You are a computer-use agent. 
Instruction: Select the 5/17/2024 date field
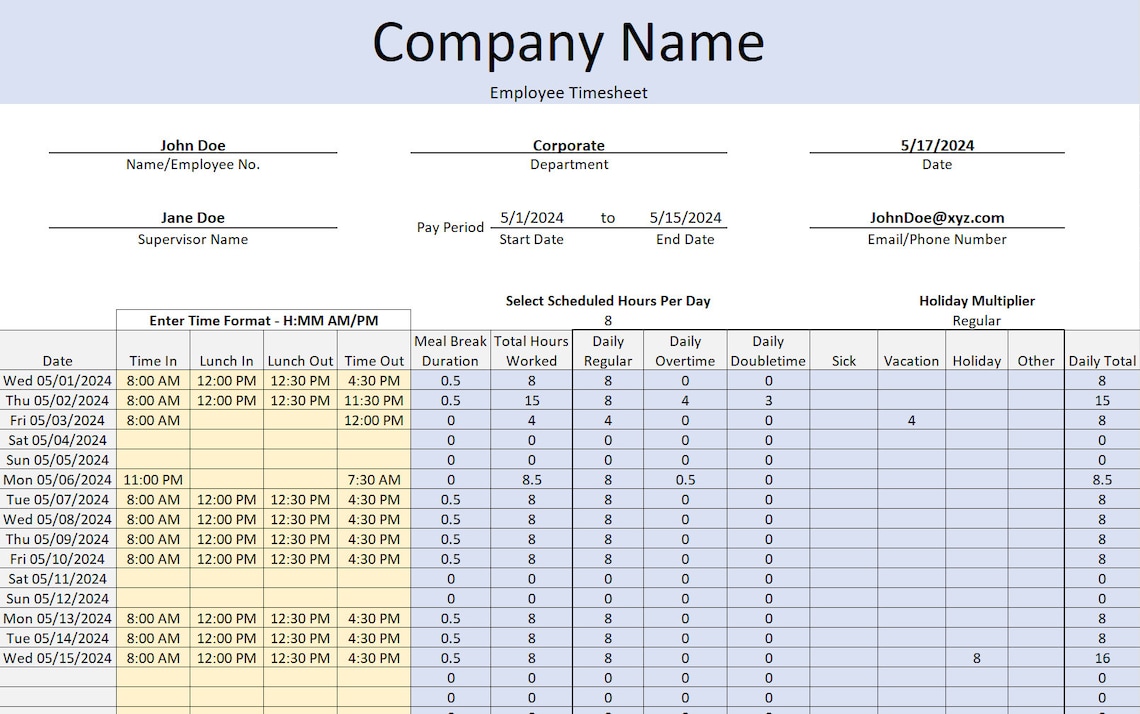point(937,144)
